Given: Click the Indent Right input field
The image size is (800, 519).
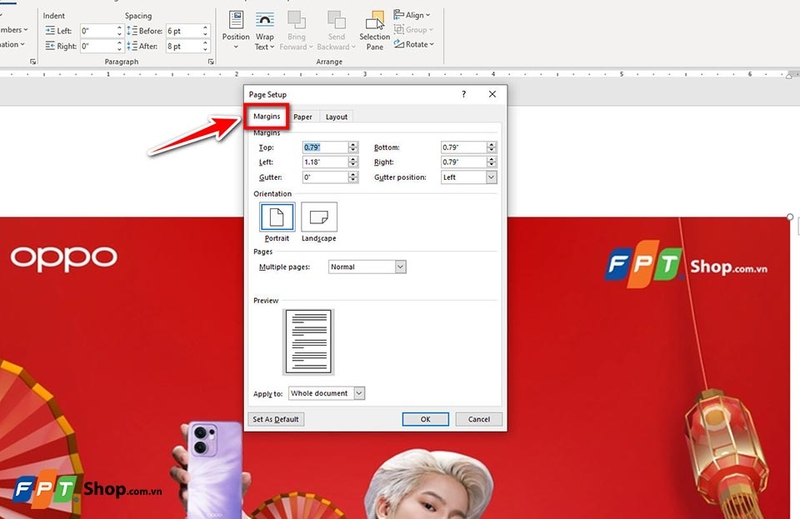Looking at the screenshot, I should coord(98,46).
